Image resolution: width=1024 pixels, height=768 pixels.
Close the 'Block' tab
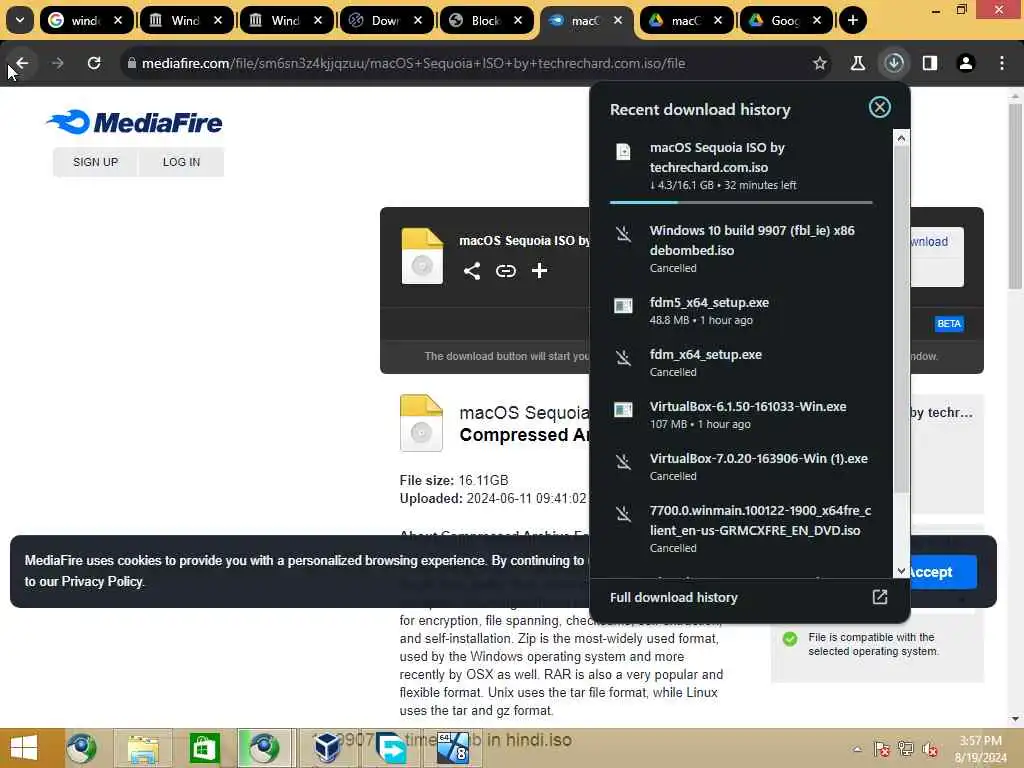(518, 20)
